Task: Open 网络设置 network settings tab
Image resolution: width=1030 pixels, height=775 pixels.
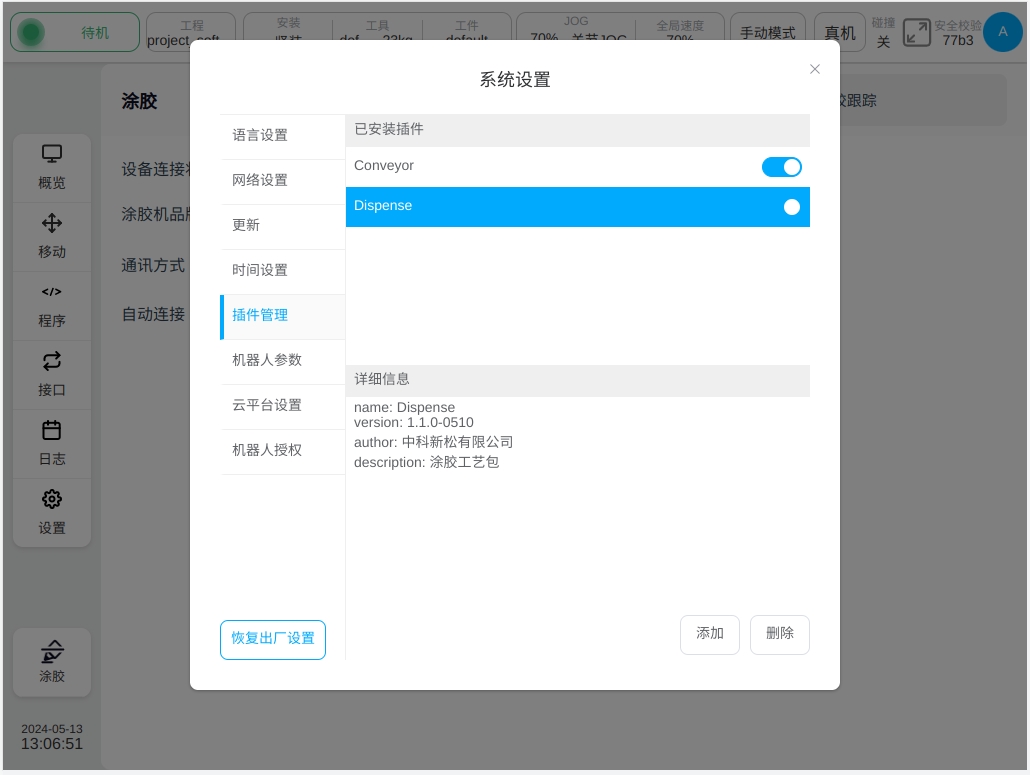Action: click(260, 180)
